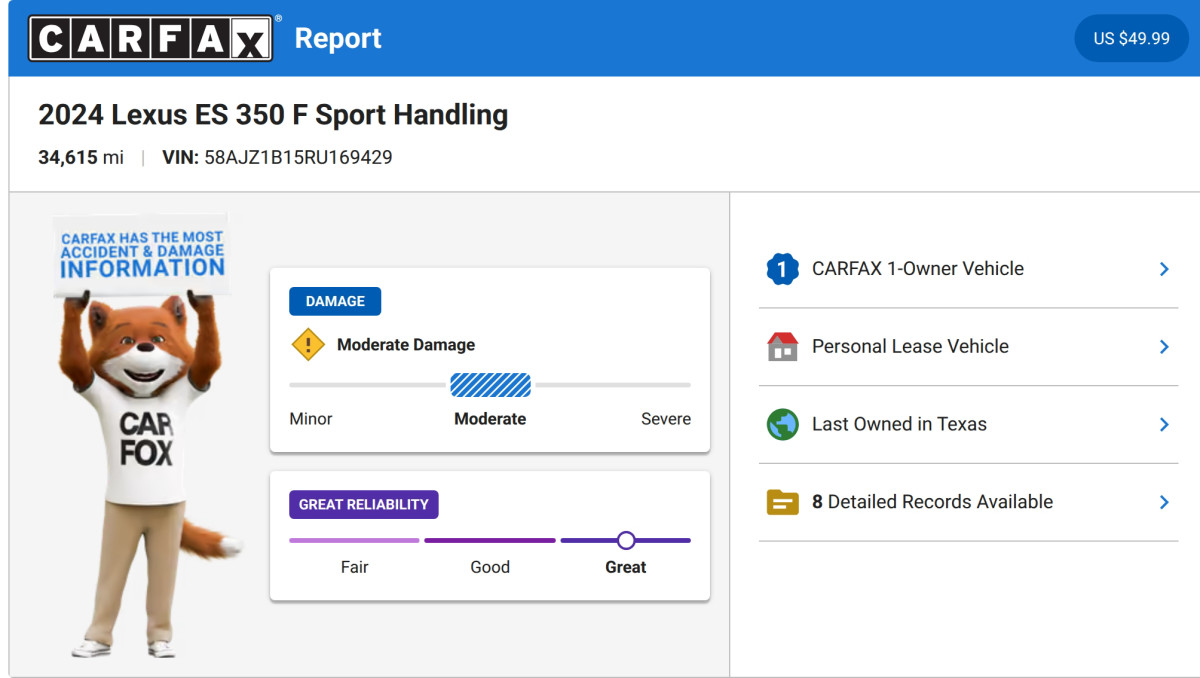Expand the Personal Lease Vehicle chevron
This screenshot has width=1200, height=678.
tap(1164, 347)
